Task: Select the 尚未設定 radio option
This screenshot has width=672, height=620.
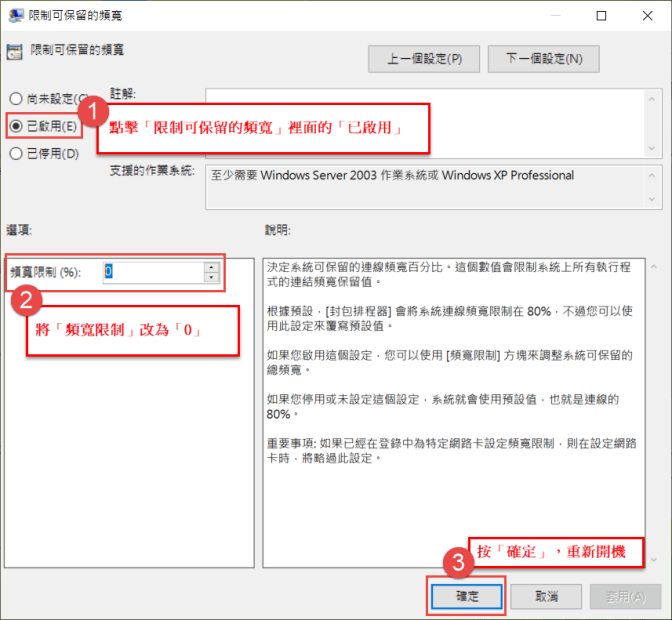Action: click(15, 99)
